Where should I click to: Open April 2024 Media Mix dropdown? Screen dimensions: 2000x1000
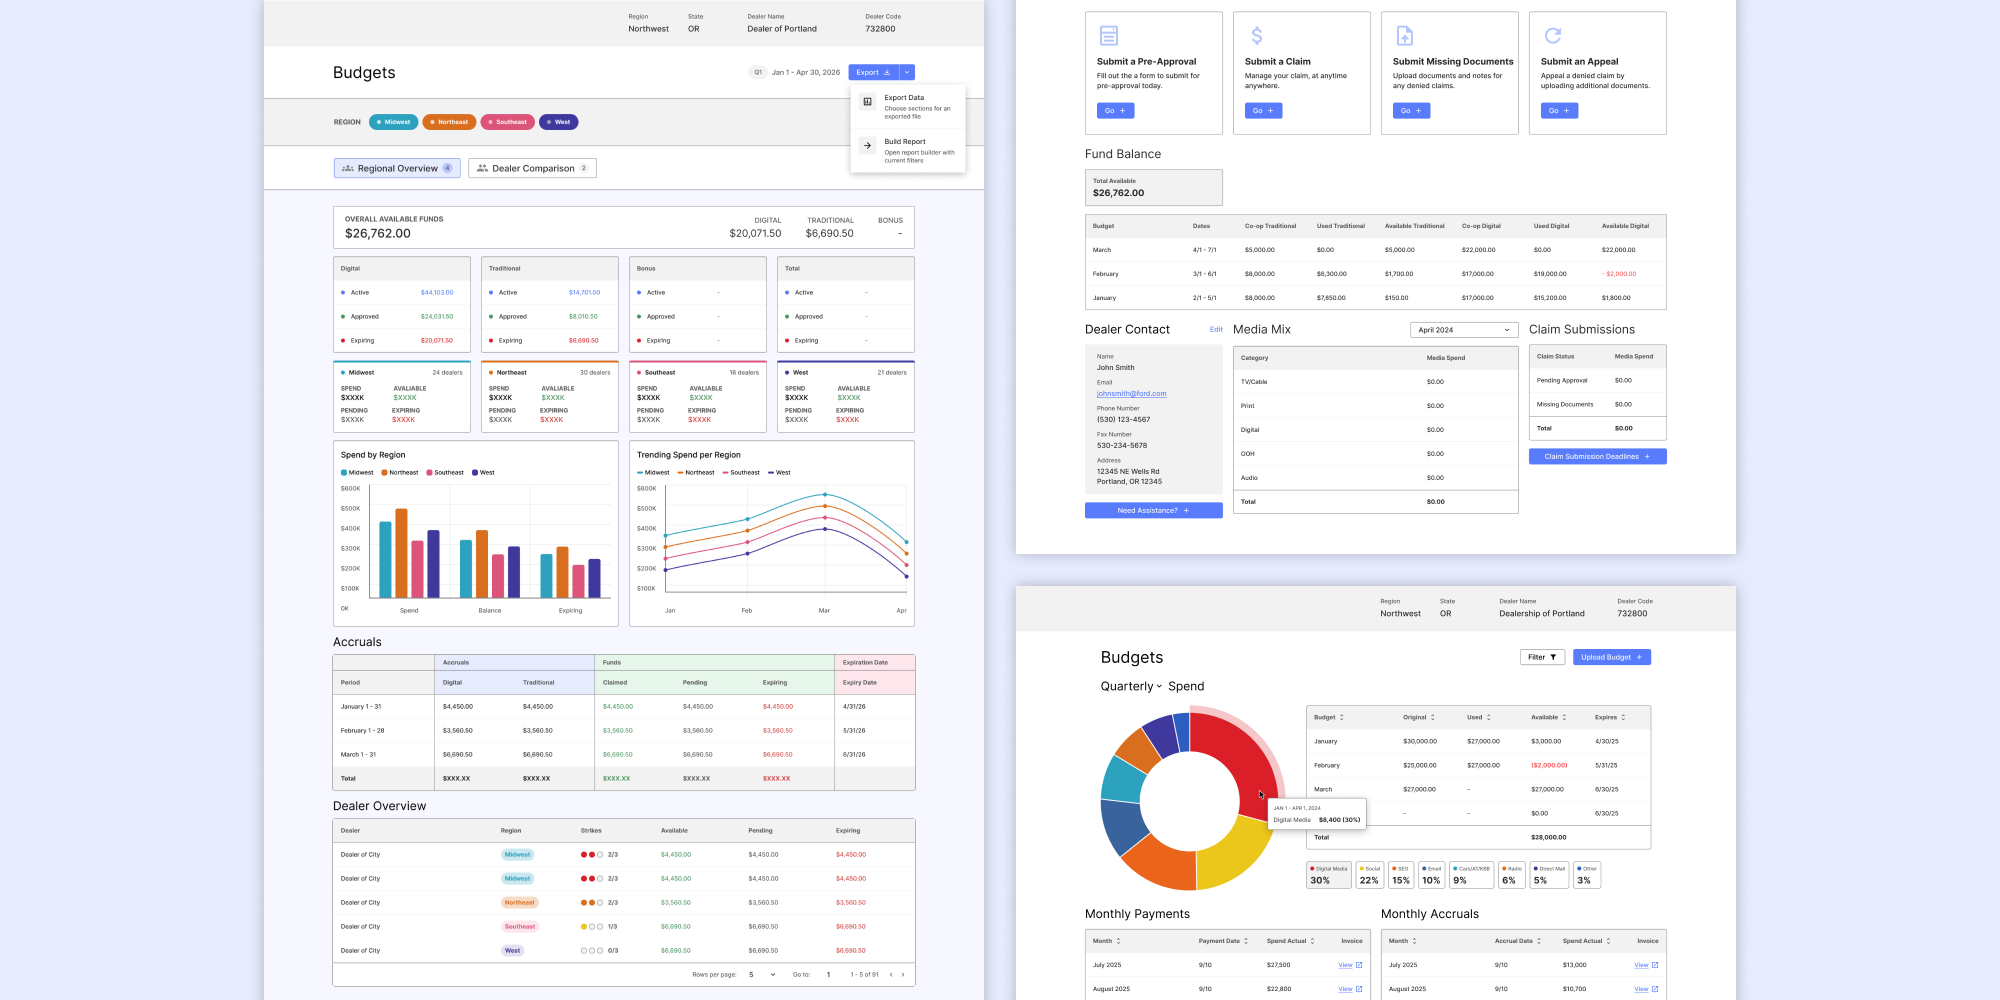click(x=1464, y=330)
